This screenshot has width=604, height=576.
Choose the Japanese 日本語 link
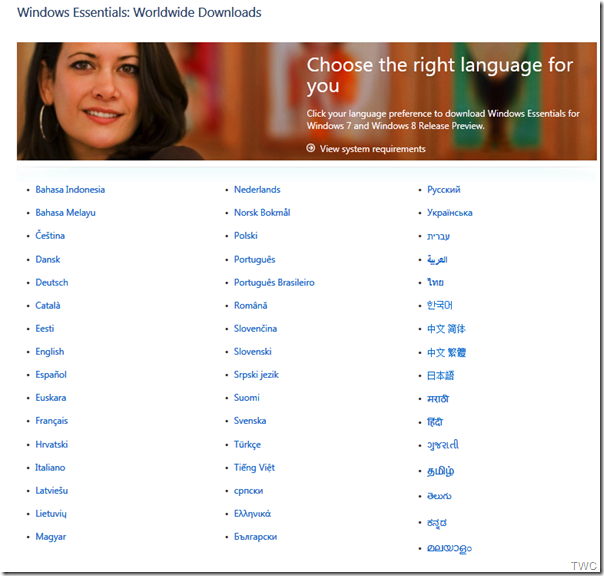click(440, 375)
